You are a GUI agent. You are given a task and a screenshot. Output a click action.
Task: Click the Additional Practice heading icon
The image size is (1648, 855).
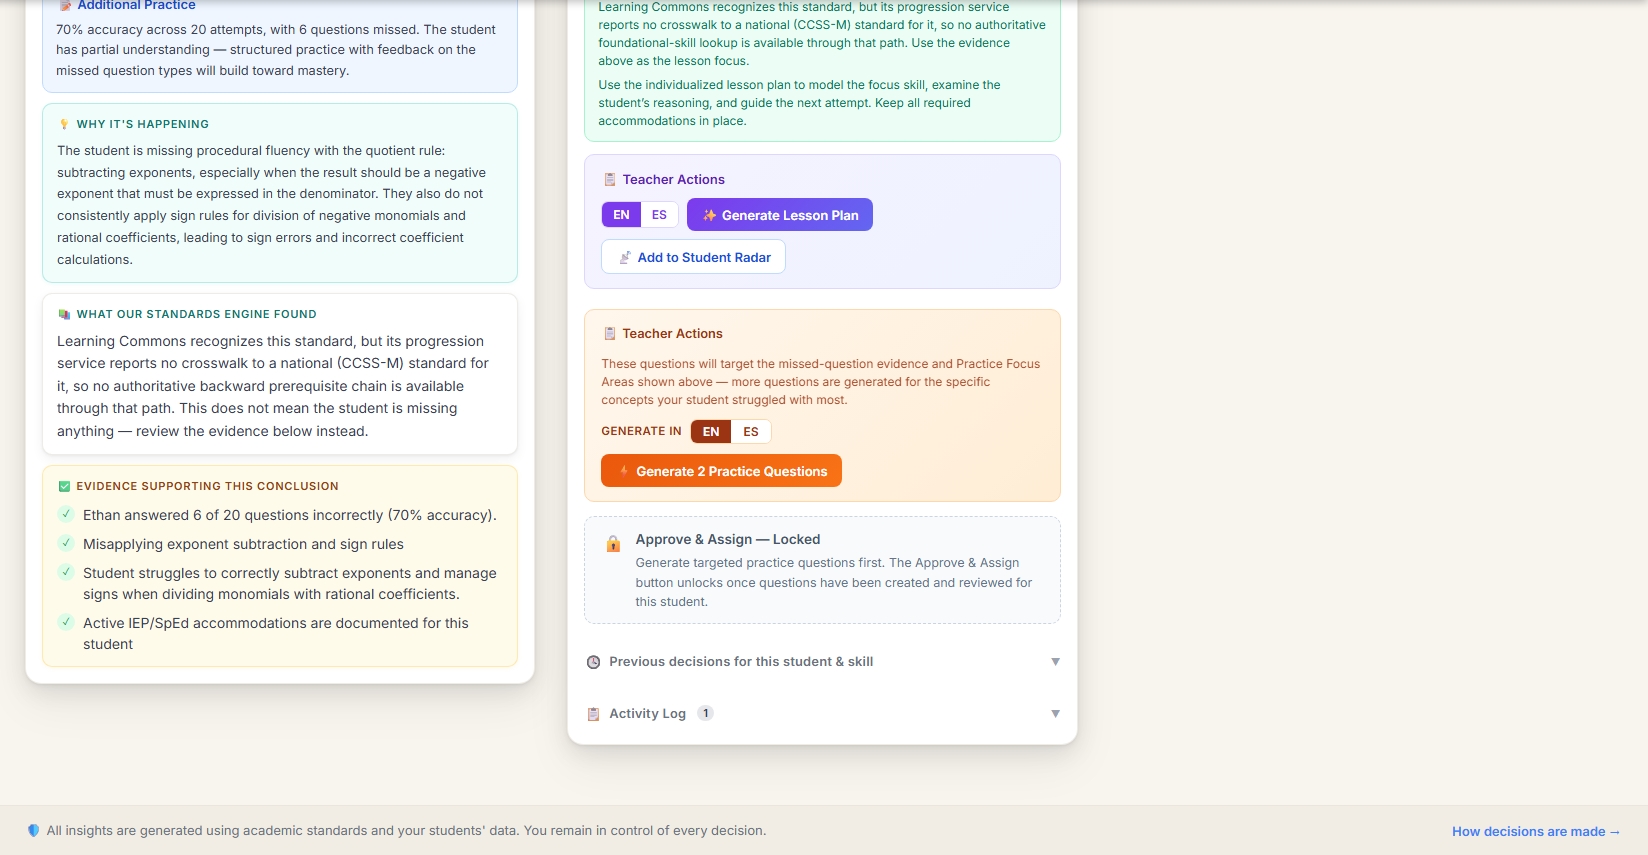65,5
